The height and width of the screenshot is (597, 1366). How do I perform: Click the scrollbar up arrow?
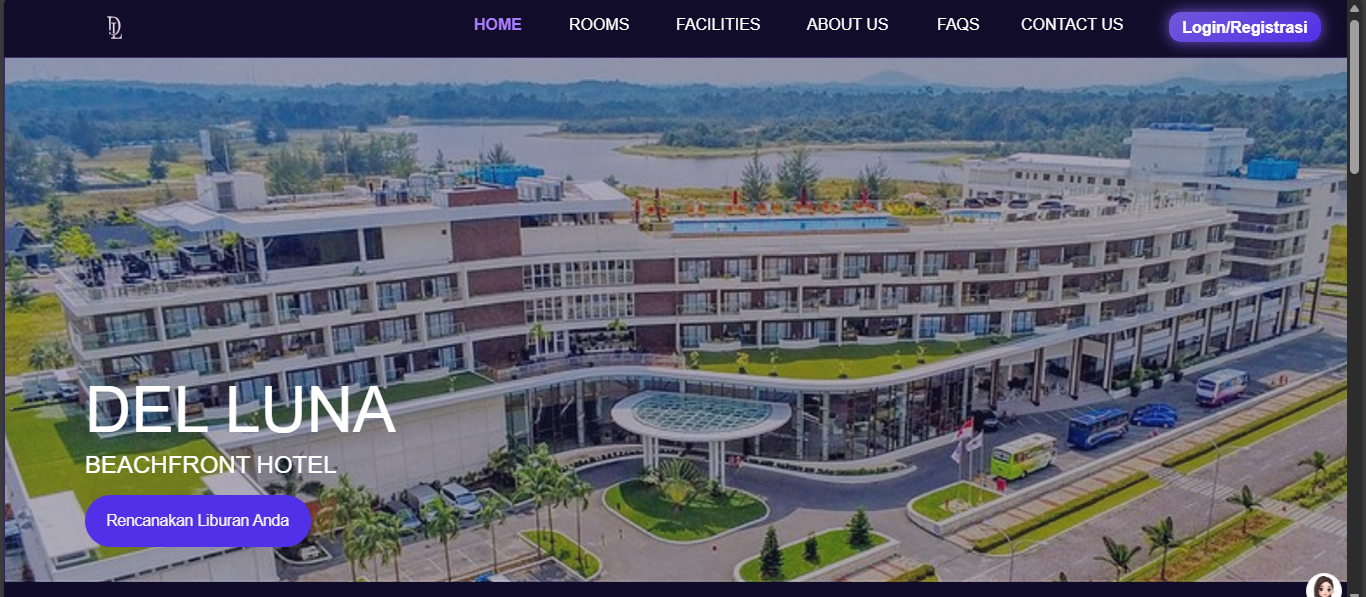click(x=1356, y=8)
